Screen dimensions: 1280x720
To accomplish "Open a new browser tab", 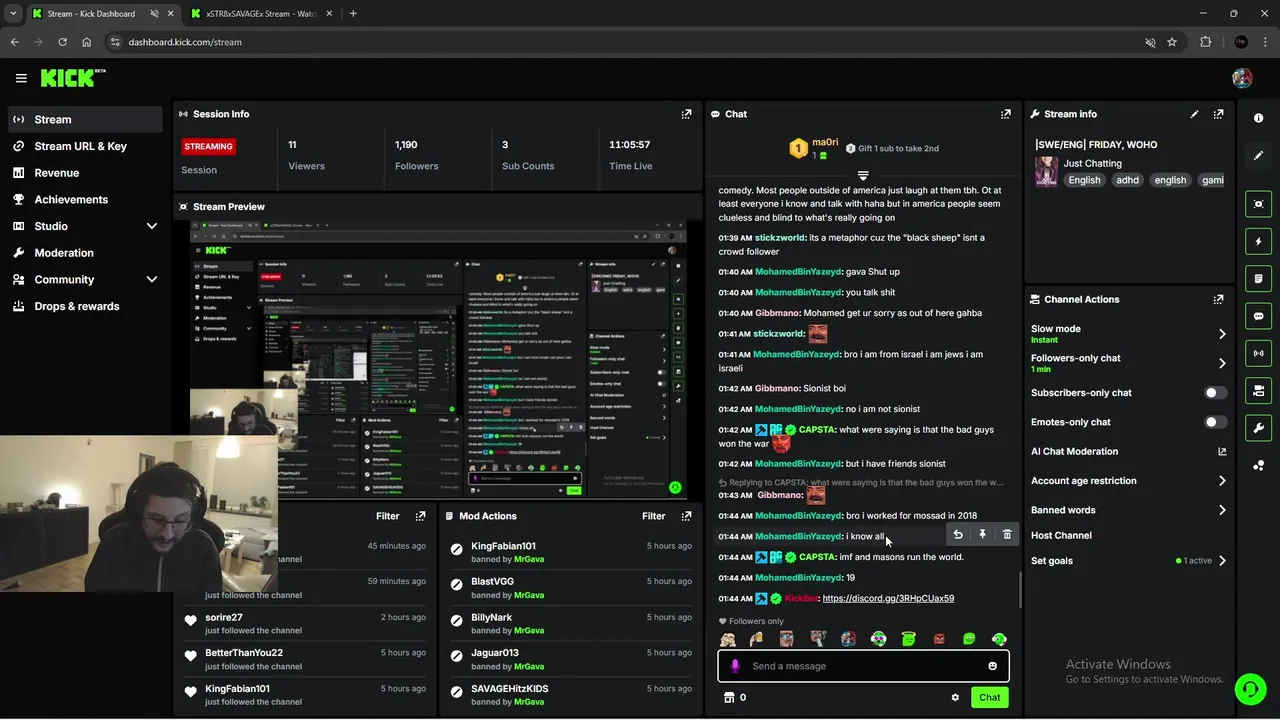I will click(353, 14).
